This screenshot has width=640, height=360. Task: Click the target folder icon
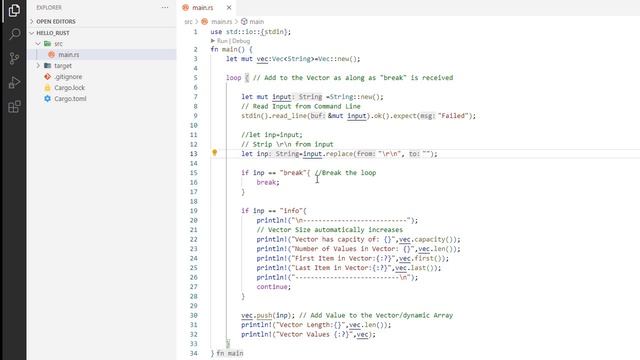coord(47,65)
